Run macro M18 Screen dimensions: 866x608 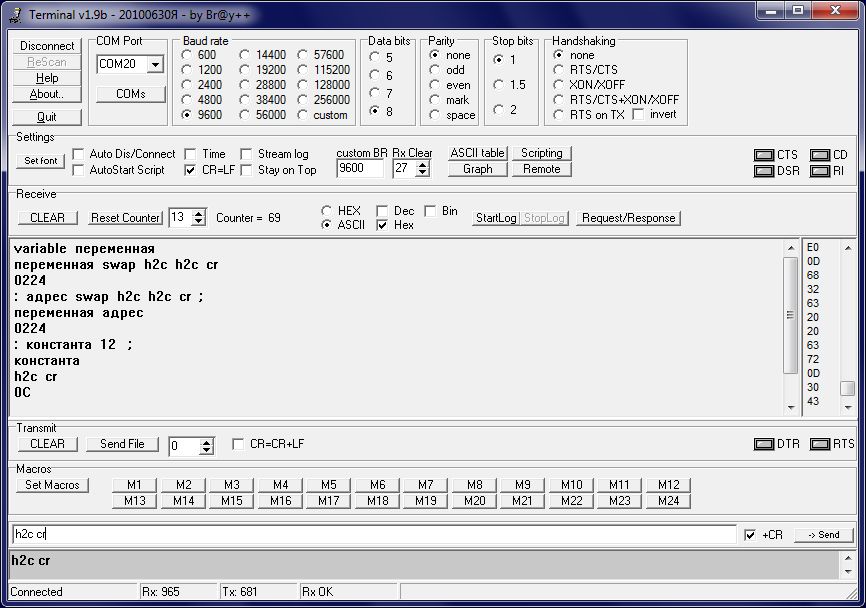click(x=378, y=501)
